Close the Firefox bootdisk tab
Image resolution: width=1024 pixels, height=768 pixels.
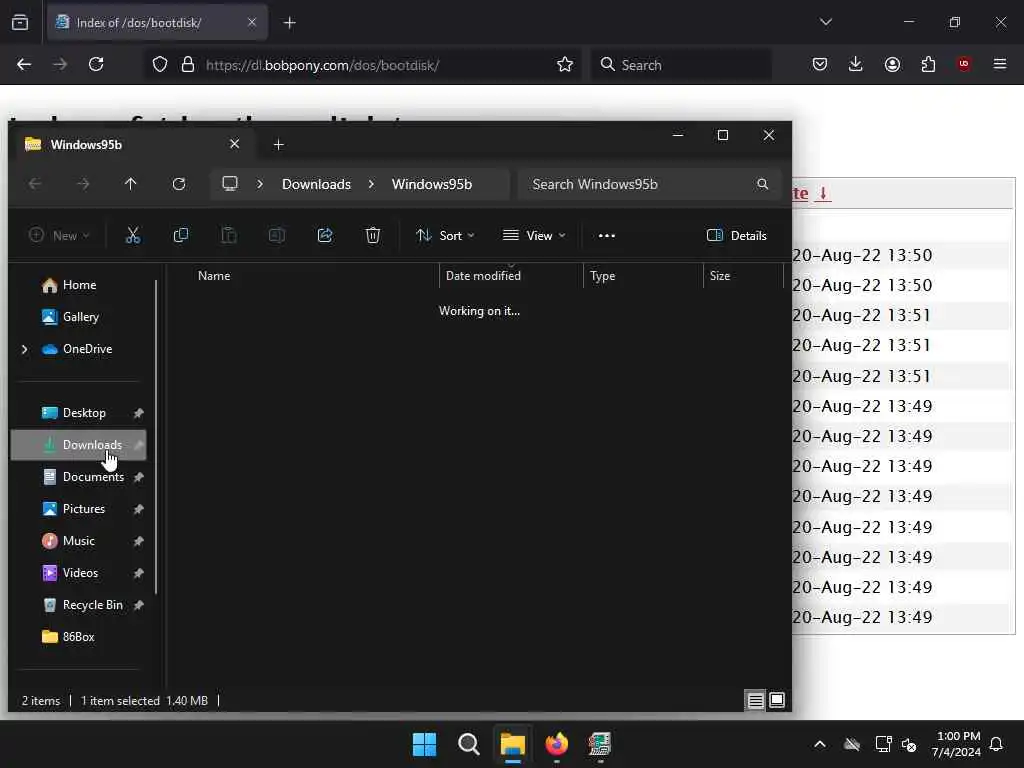pyautogui.click(x=251, y=22)
